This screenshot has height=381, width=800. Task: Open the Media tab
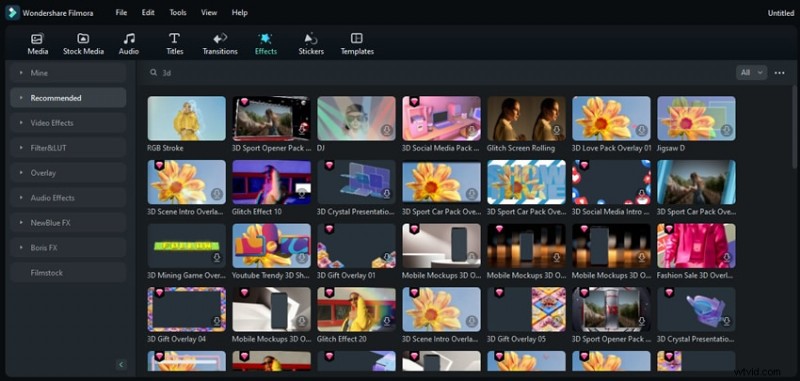click(37, 44)
